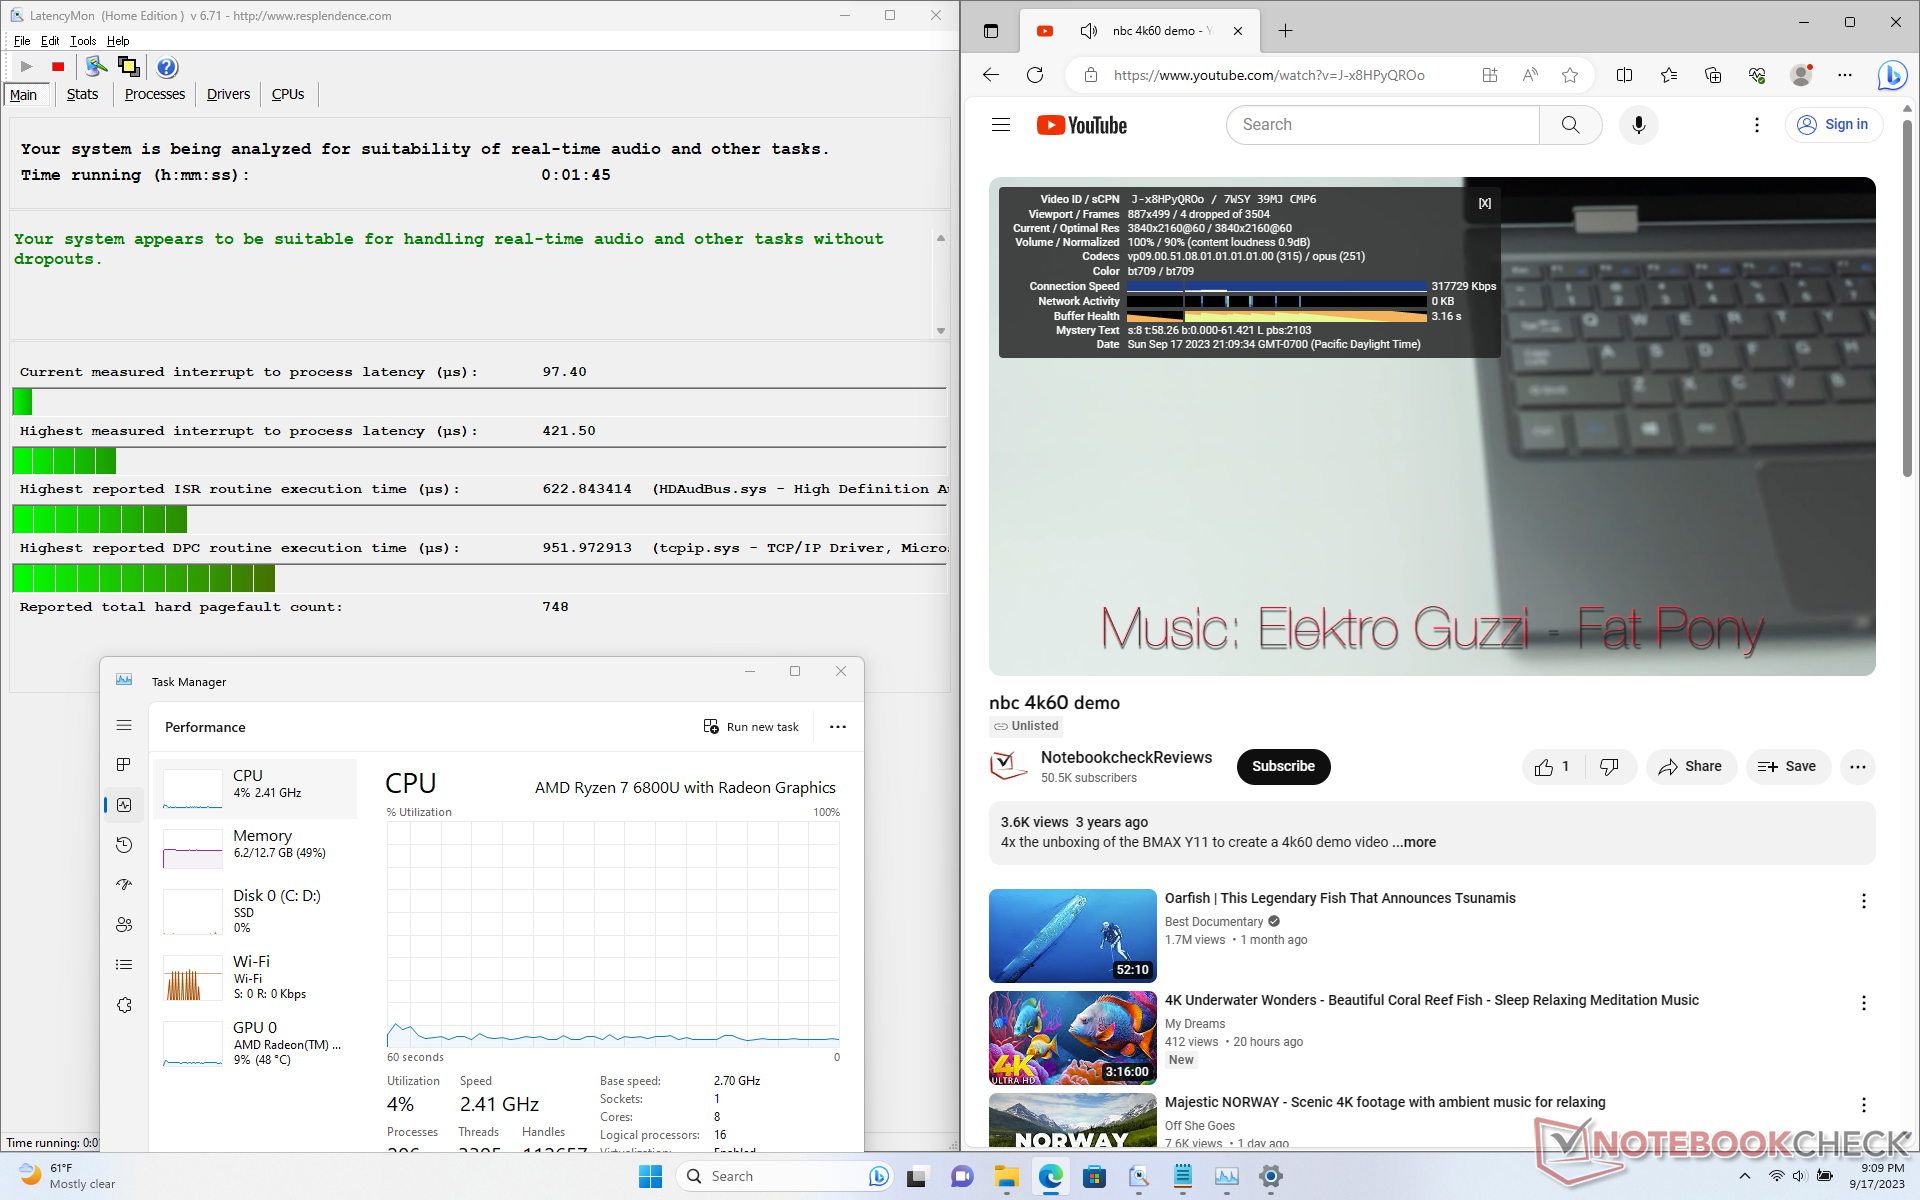Image resolution: width=1920 pixels, height=1200 pixels.
Task: Open options for Oarfish video suggestion
Action: 1863,901
